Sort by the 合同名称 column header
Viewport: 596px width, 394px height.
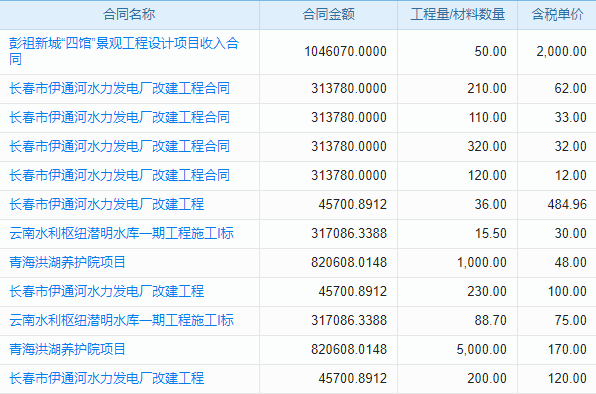pos(129,14)
